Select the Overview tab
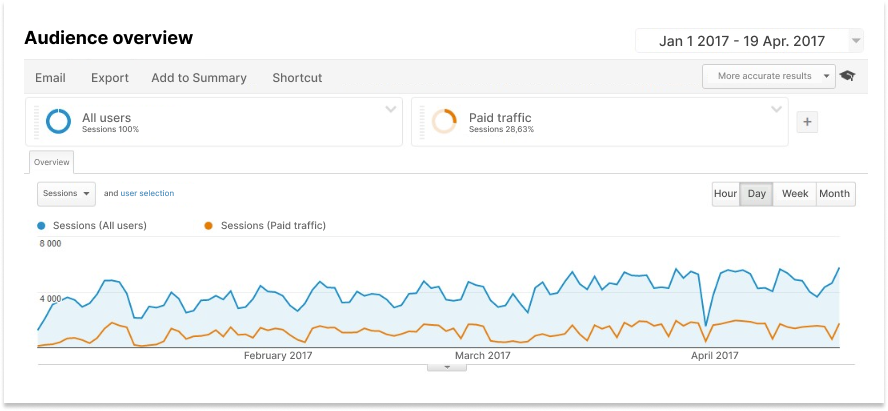Viewport: 888px width, 411px height. click(x=52, y=162)
